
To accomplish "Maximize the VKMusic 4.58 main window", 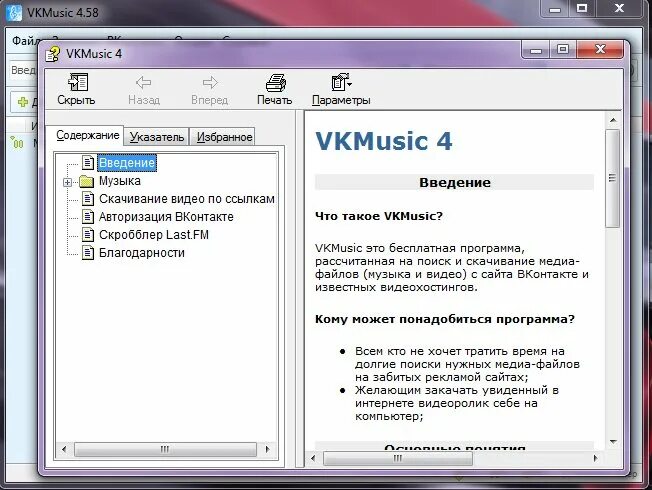I will tap(582, 8).
